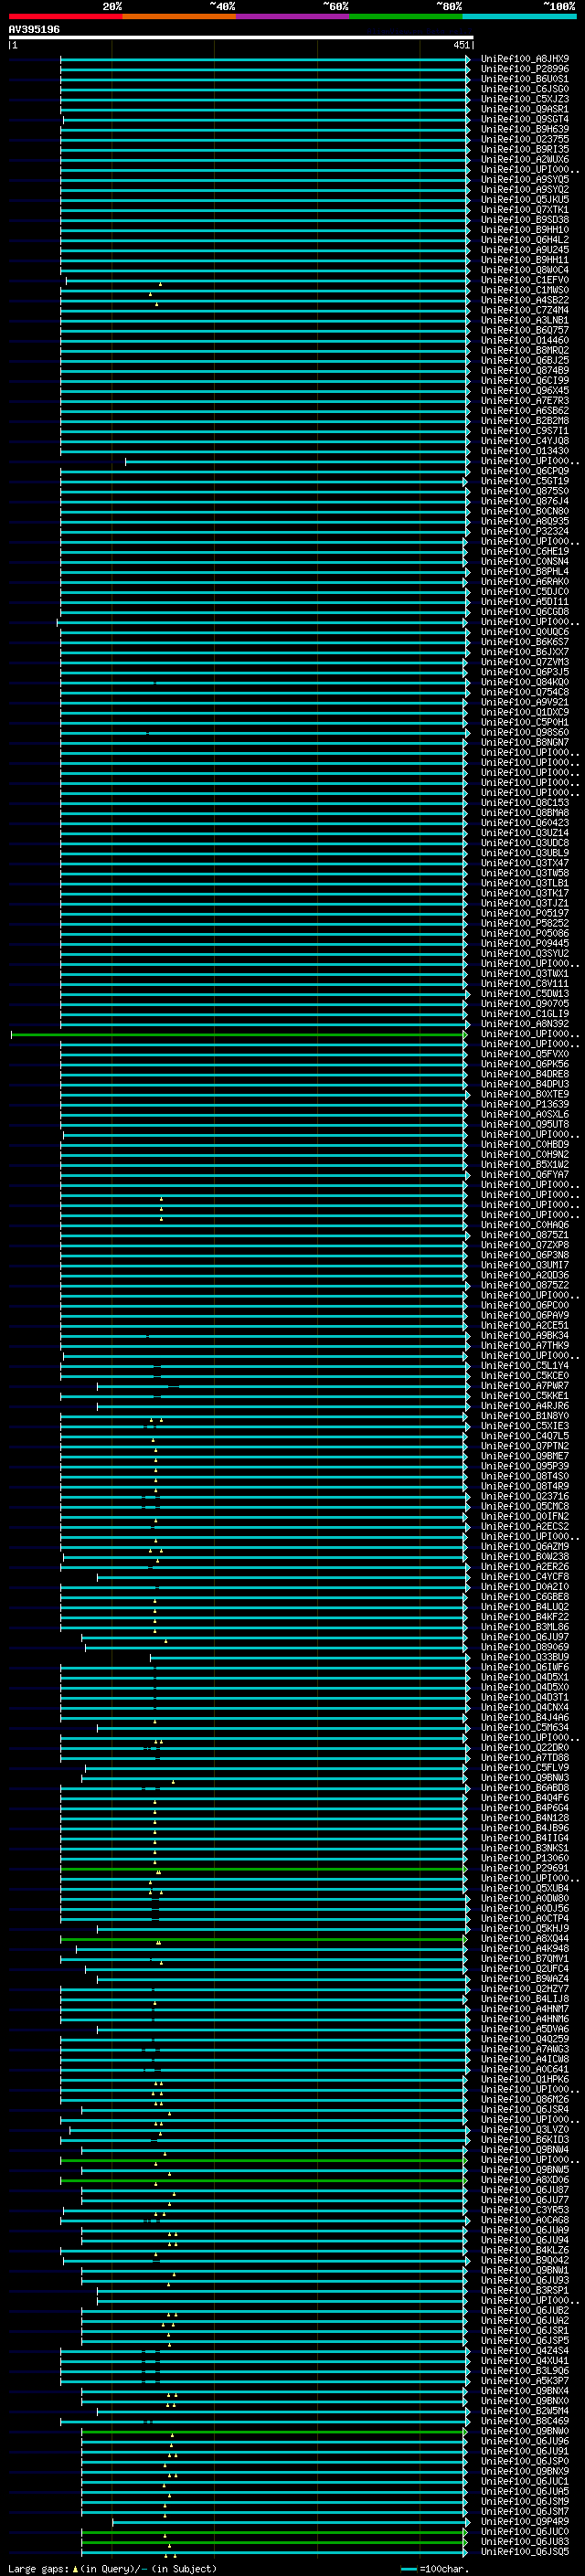Select hit label UniRef100_Q5FVX0
The width and height of the screenshot is (585, 2576).
pos(524,1054)
